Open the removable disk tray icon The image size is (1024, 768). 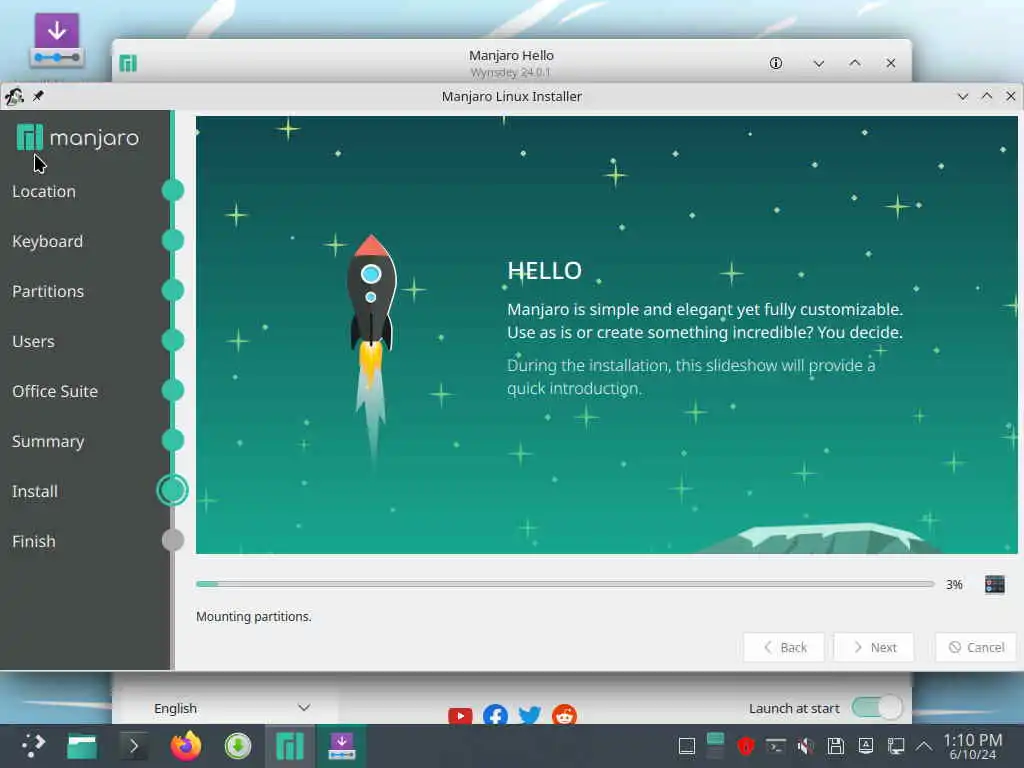pos(835,746)
